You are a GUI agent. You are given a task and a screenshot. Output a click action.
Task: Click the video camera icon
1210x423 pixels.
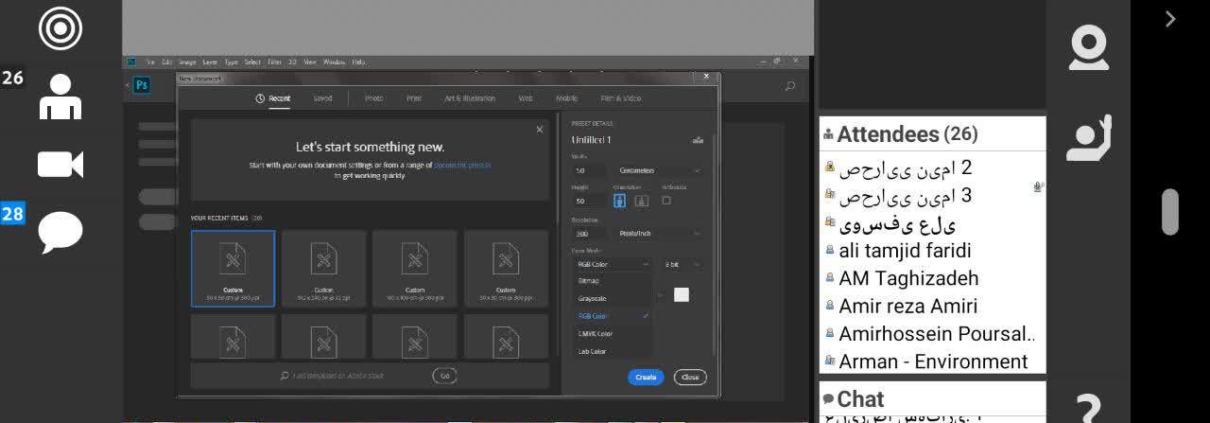[x=60, y=164]
